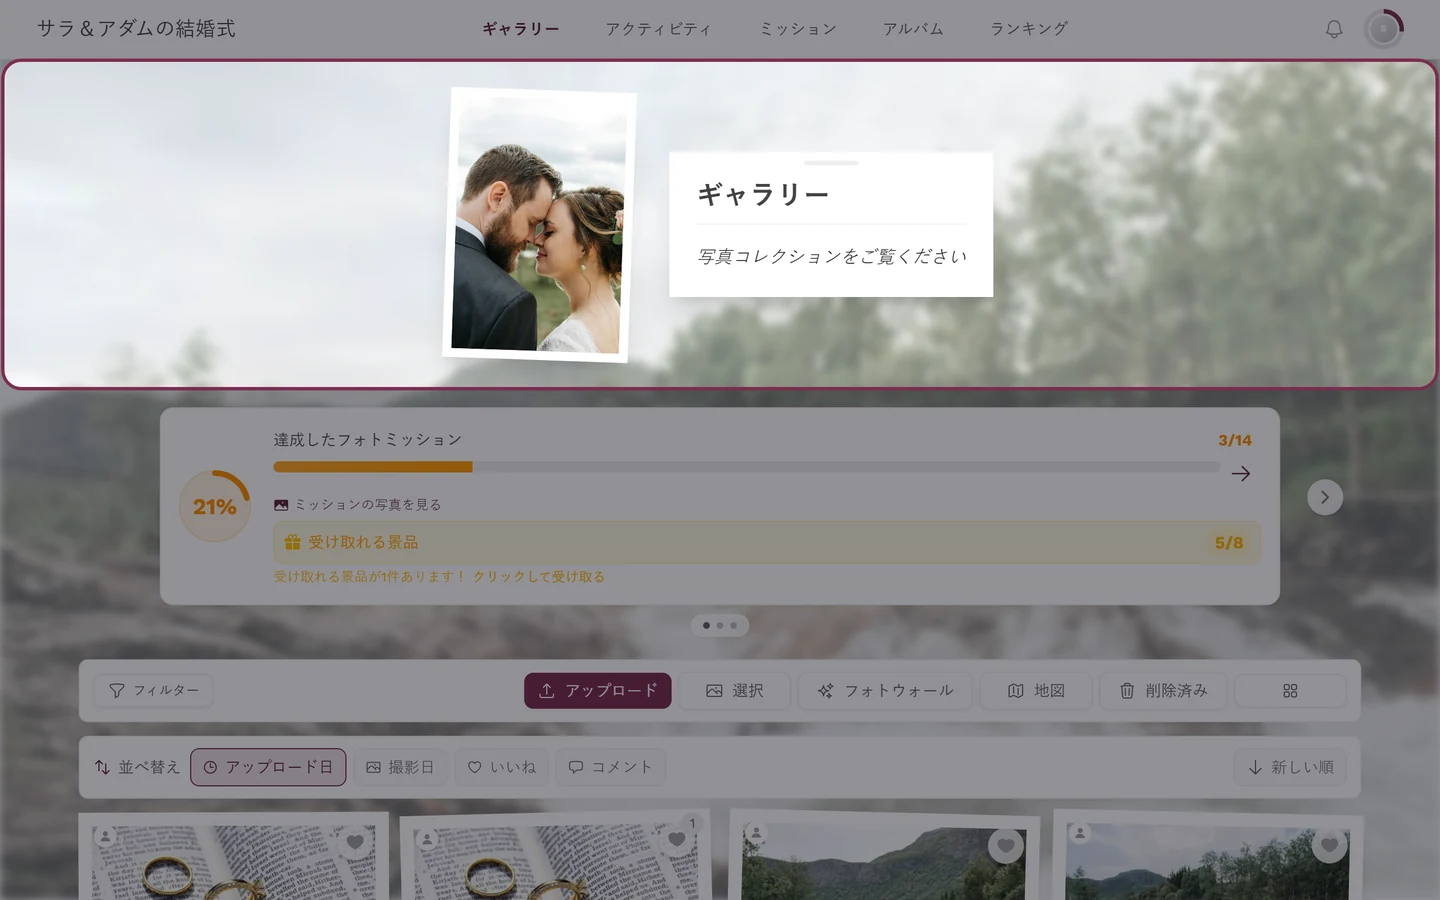Open the 受け取れる景品 5/8 bar

[767, 543]
